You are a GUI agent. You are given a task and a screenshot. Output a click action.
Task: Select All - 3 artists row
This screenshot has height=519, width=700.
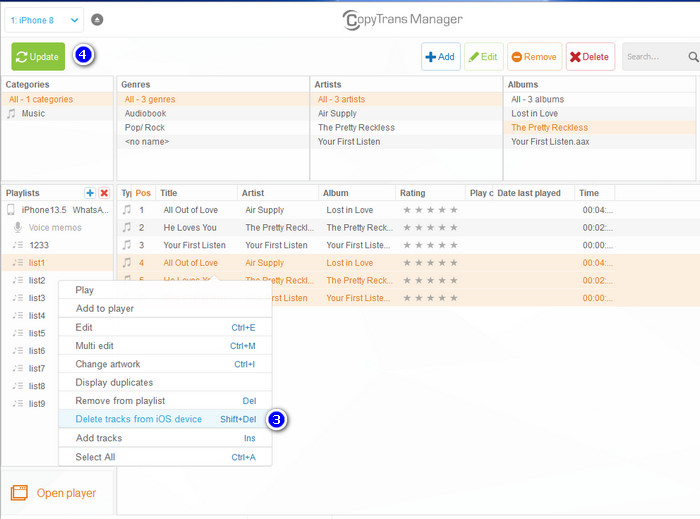(x=406, y=99)
